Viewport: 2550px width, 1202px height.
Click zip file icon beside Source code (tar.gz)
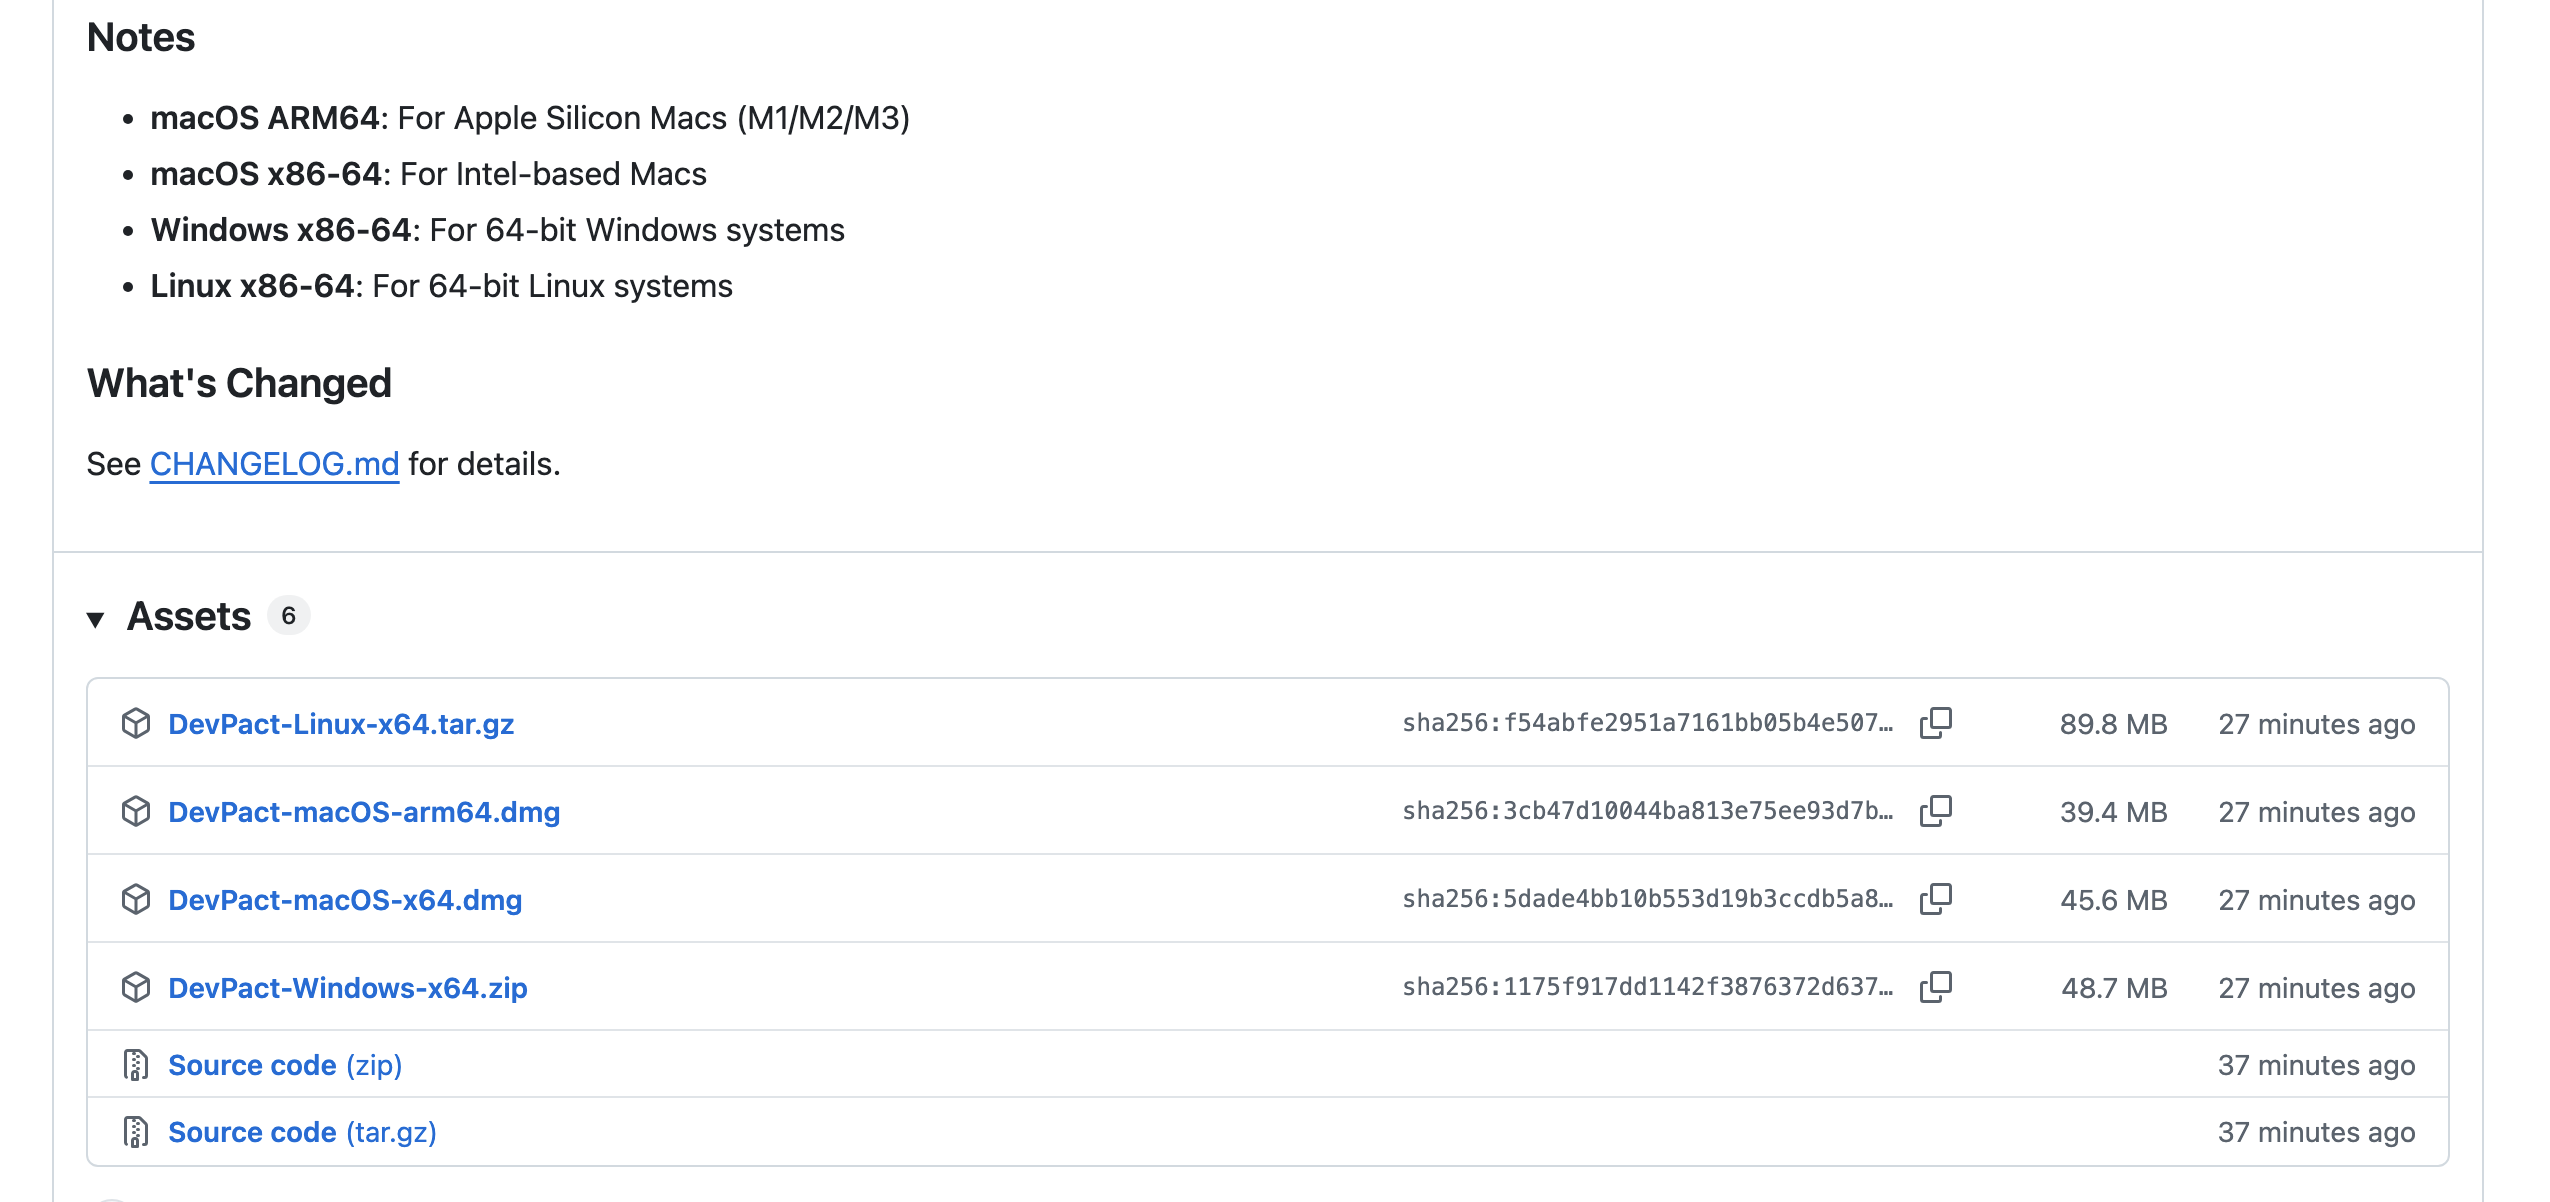pos(136,1132)
